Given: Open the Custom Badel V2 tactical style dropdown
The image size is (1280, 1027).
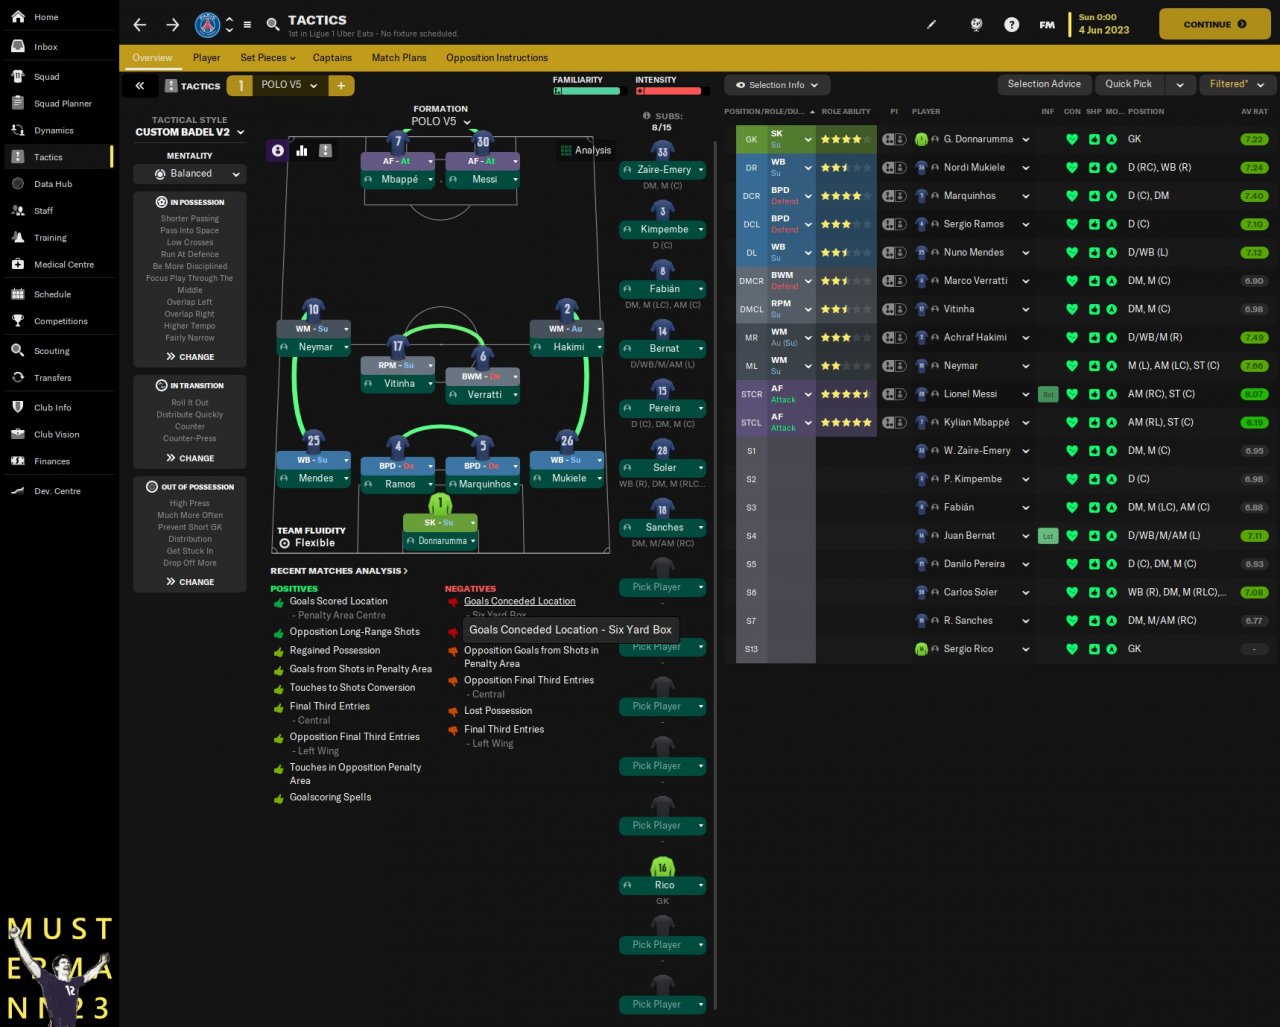Looking at the screenshot, I should pos(190,132).
